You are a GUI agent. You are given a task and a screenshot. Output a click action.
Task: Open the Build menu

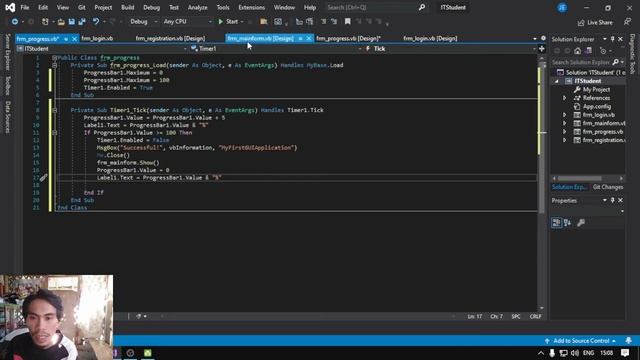click(x=127, y=7)
